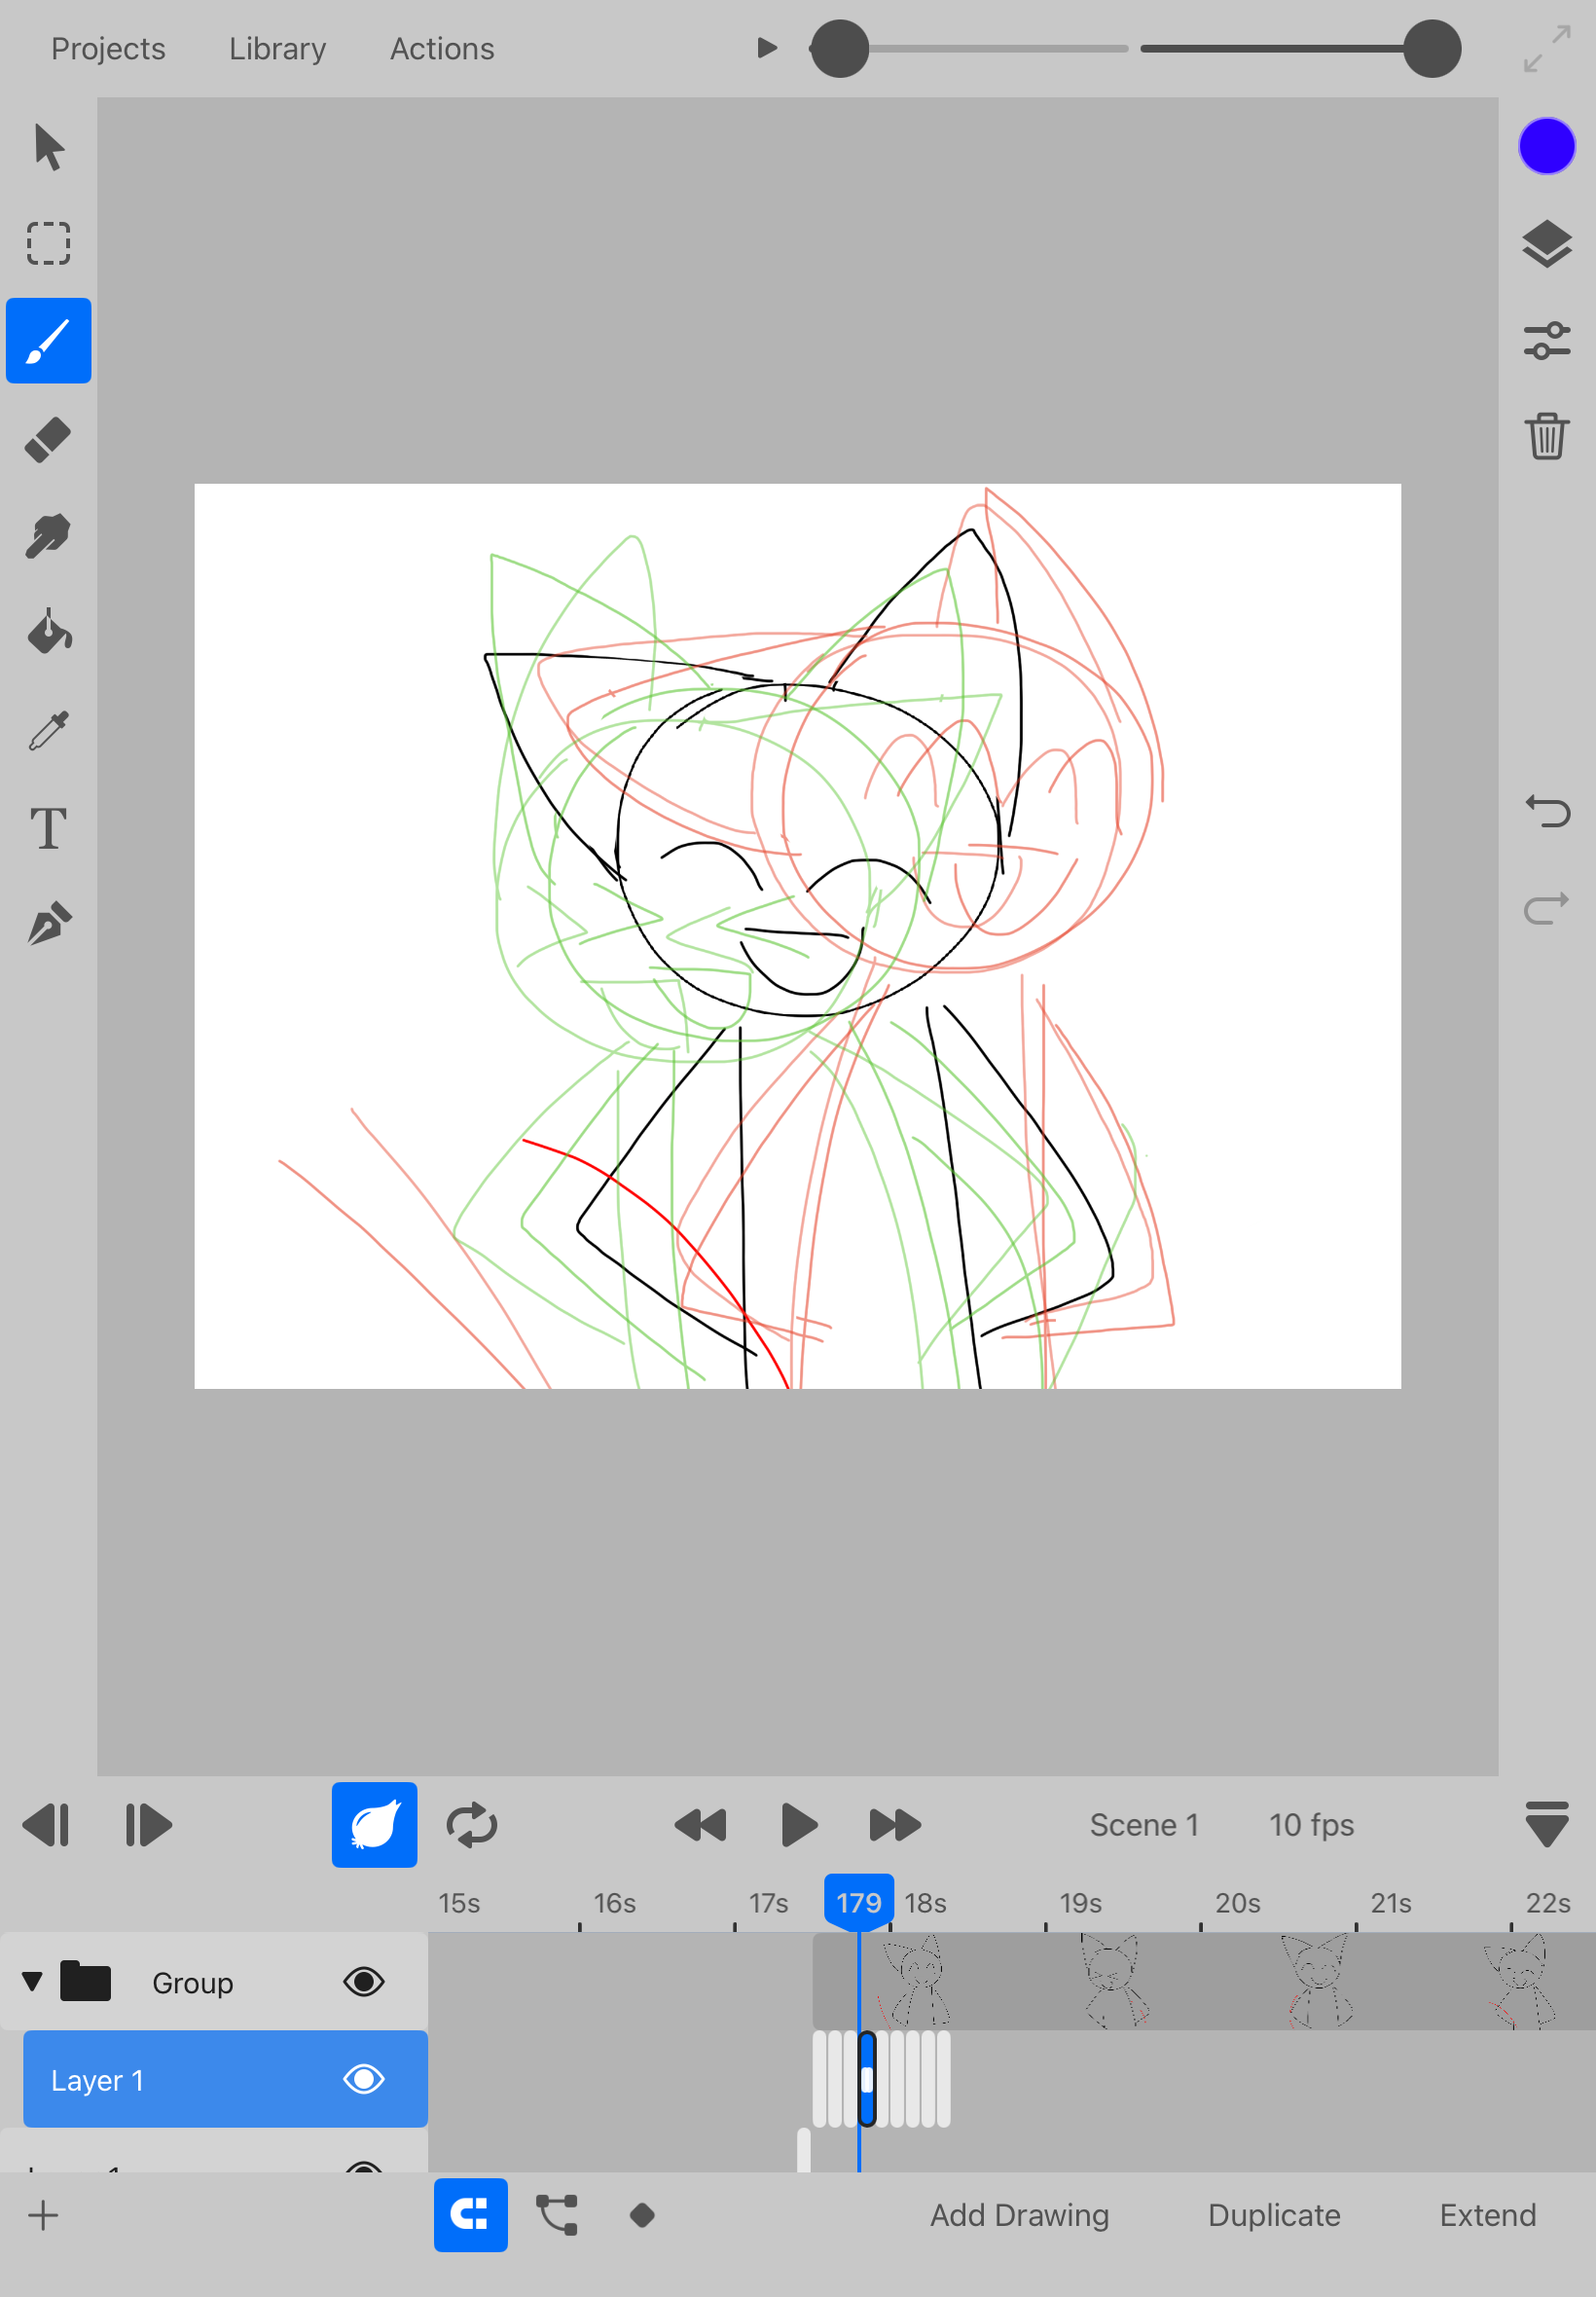Select the Brush tool
This screenshot has height=2297, width=1596.
[x=48, y=340]
